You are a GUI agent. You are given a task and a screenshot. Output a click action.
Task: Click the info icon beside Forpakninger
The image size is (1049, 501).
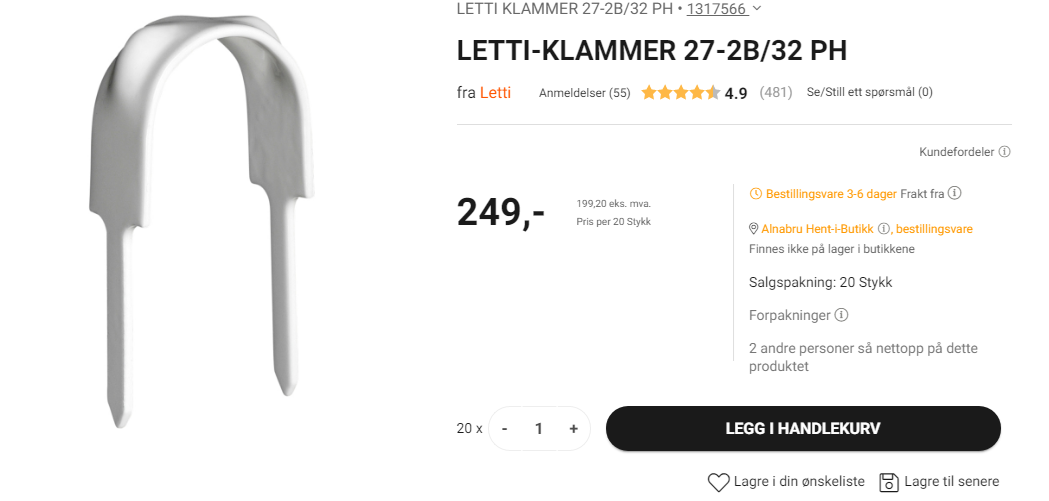click(x=842, y=314)
